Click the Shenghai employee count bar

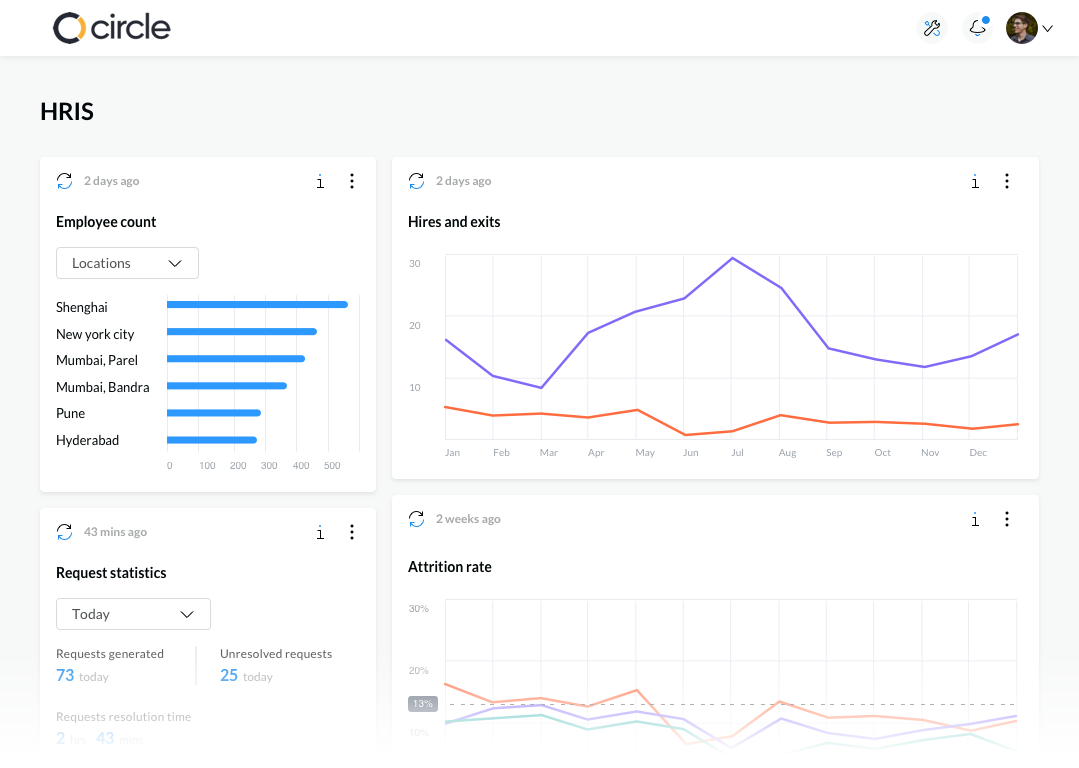tap(257, 305)
